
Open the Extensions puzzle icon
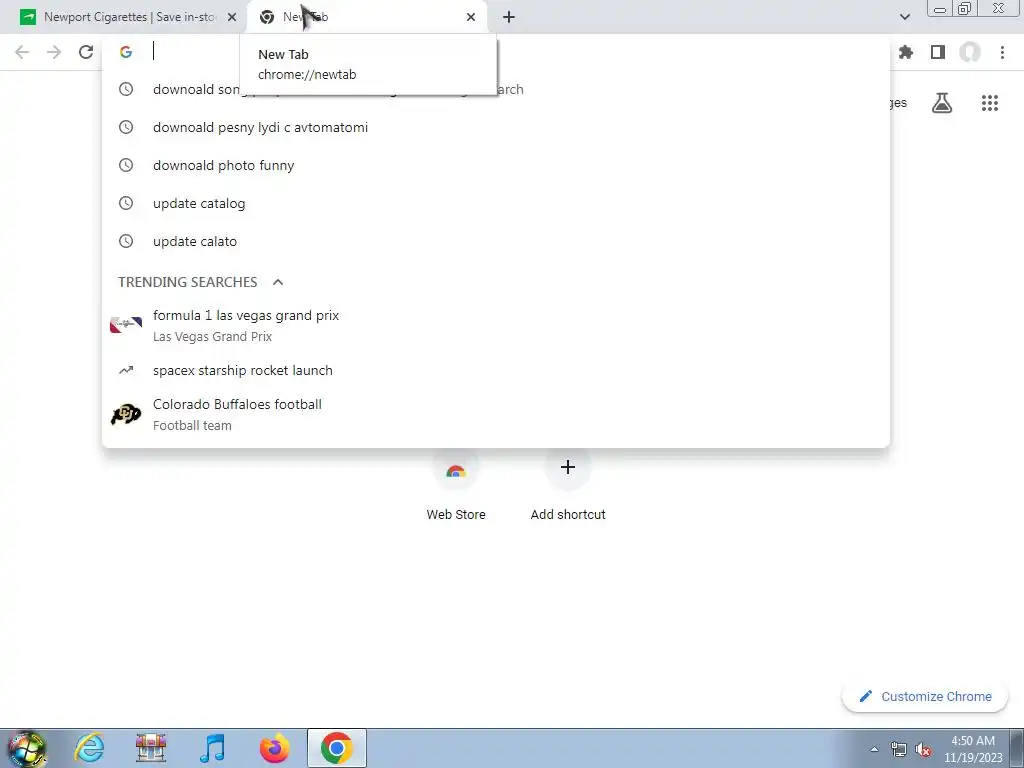pyautogui.click(x=906, y=52)
